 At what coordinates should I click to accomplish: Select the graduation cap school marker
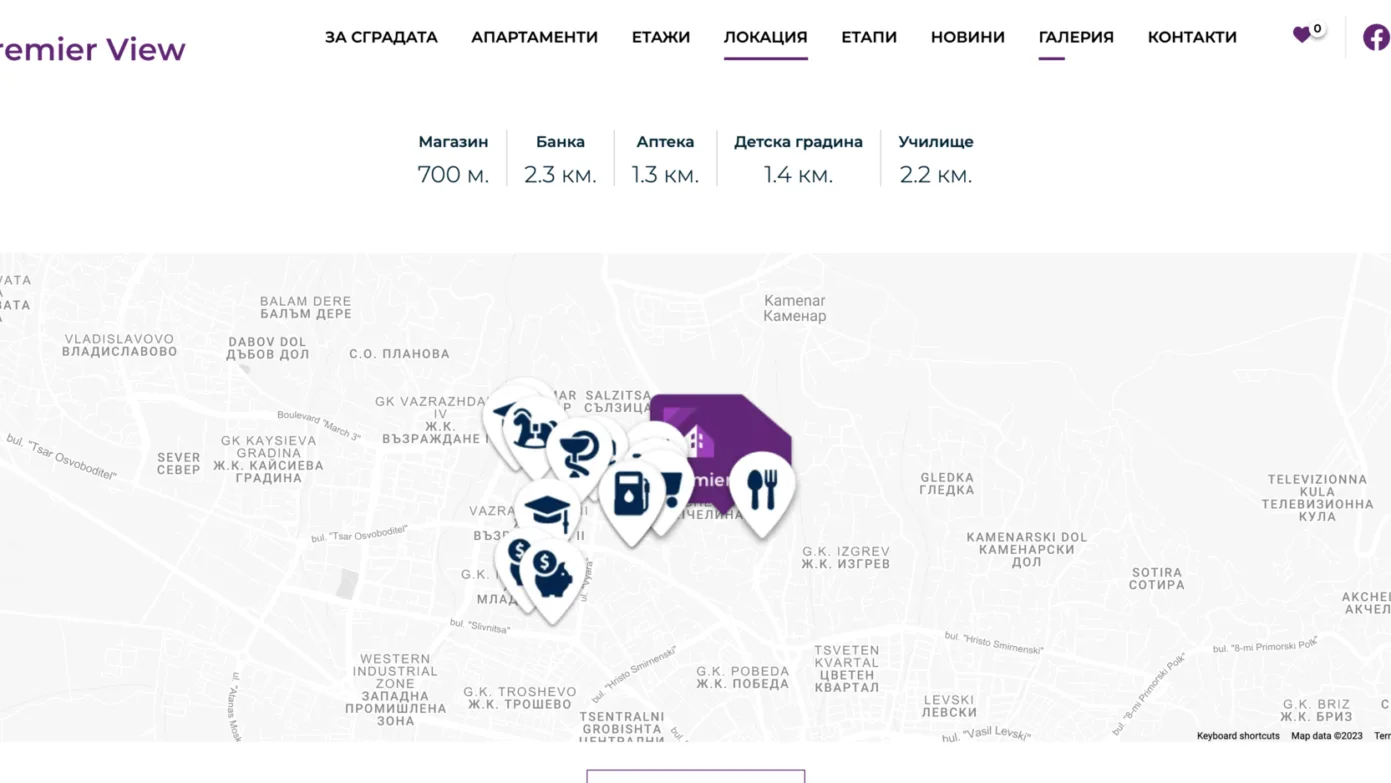[x=547, y=511]
